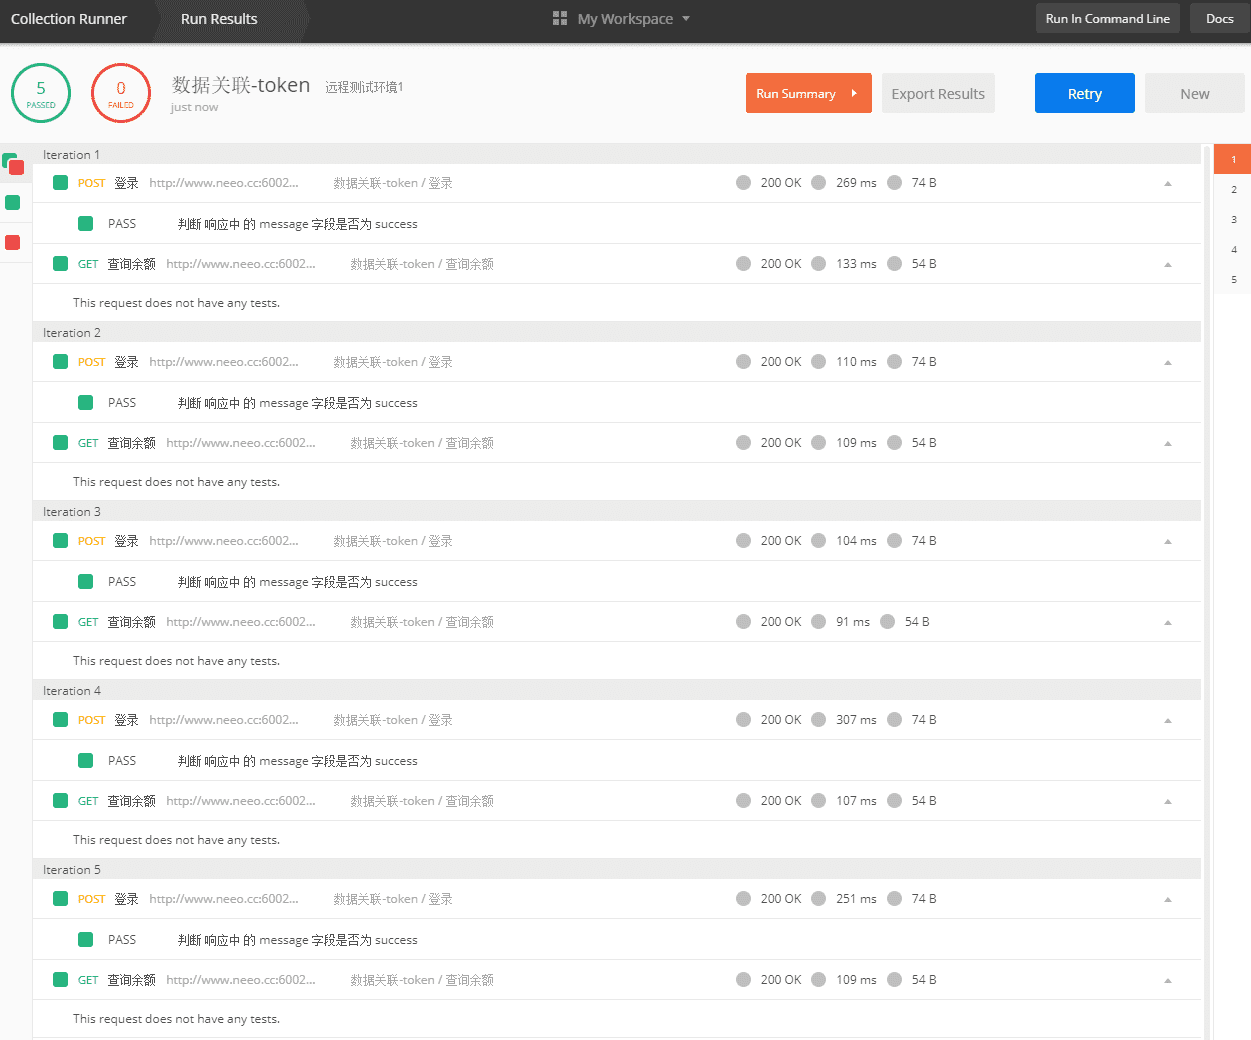Click green status square of Iteration 4 登录
1251x1040 pixels.
click(61, 720)
